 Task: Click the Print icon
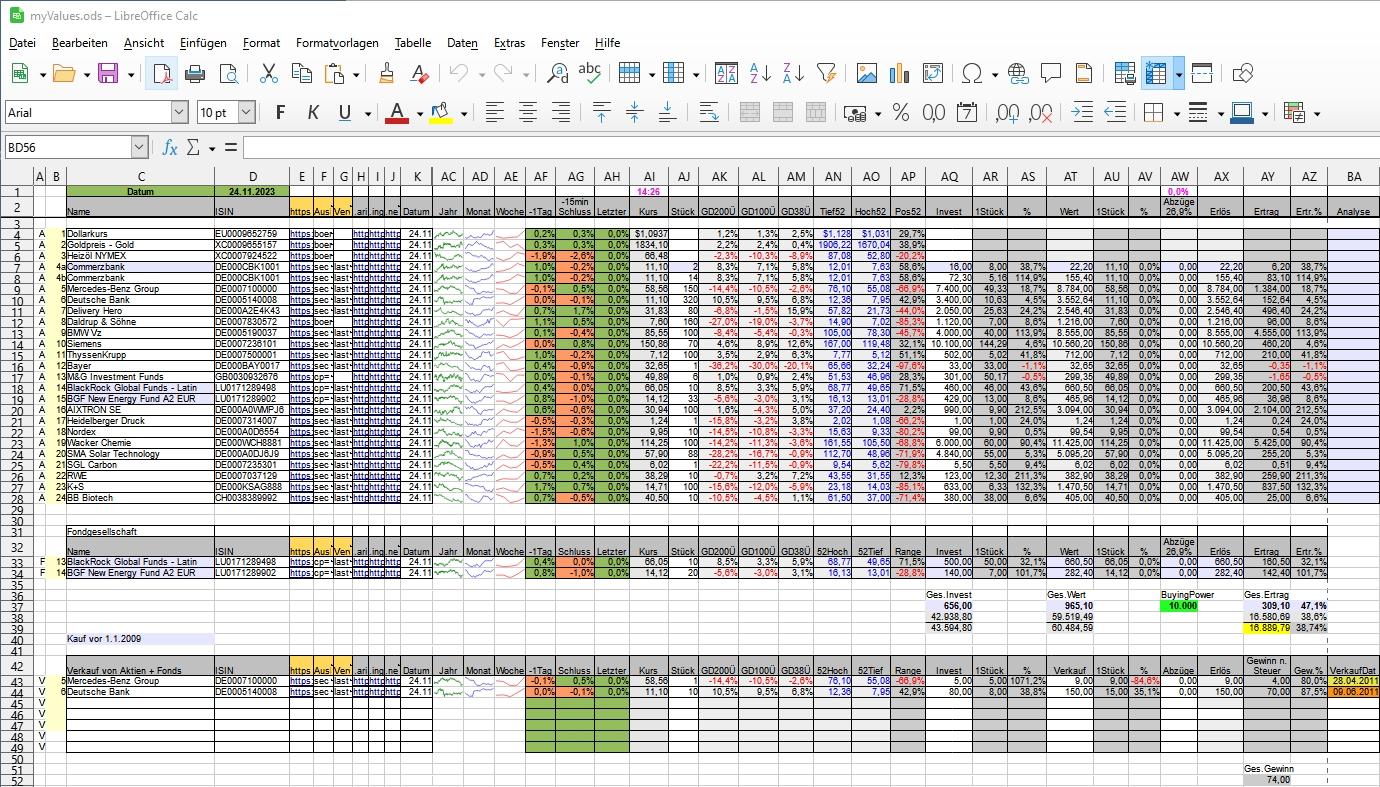point(195,73)
